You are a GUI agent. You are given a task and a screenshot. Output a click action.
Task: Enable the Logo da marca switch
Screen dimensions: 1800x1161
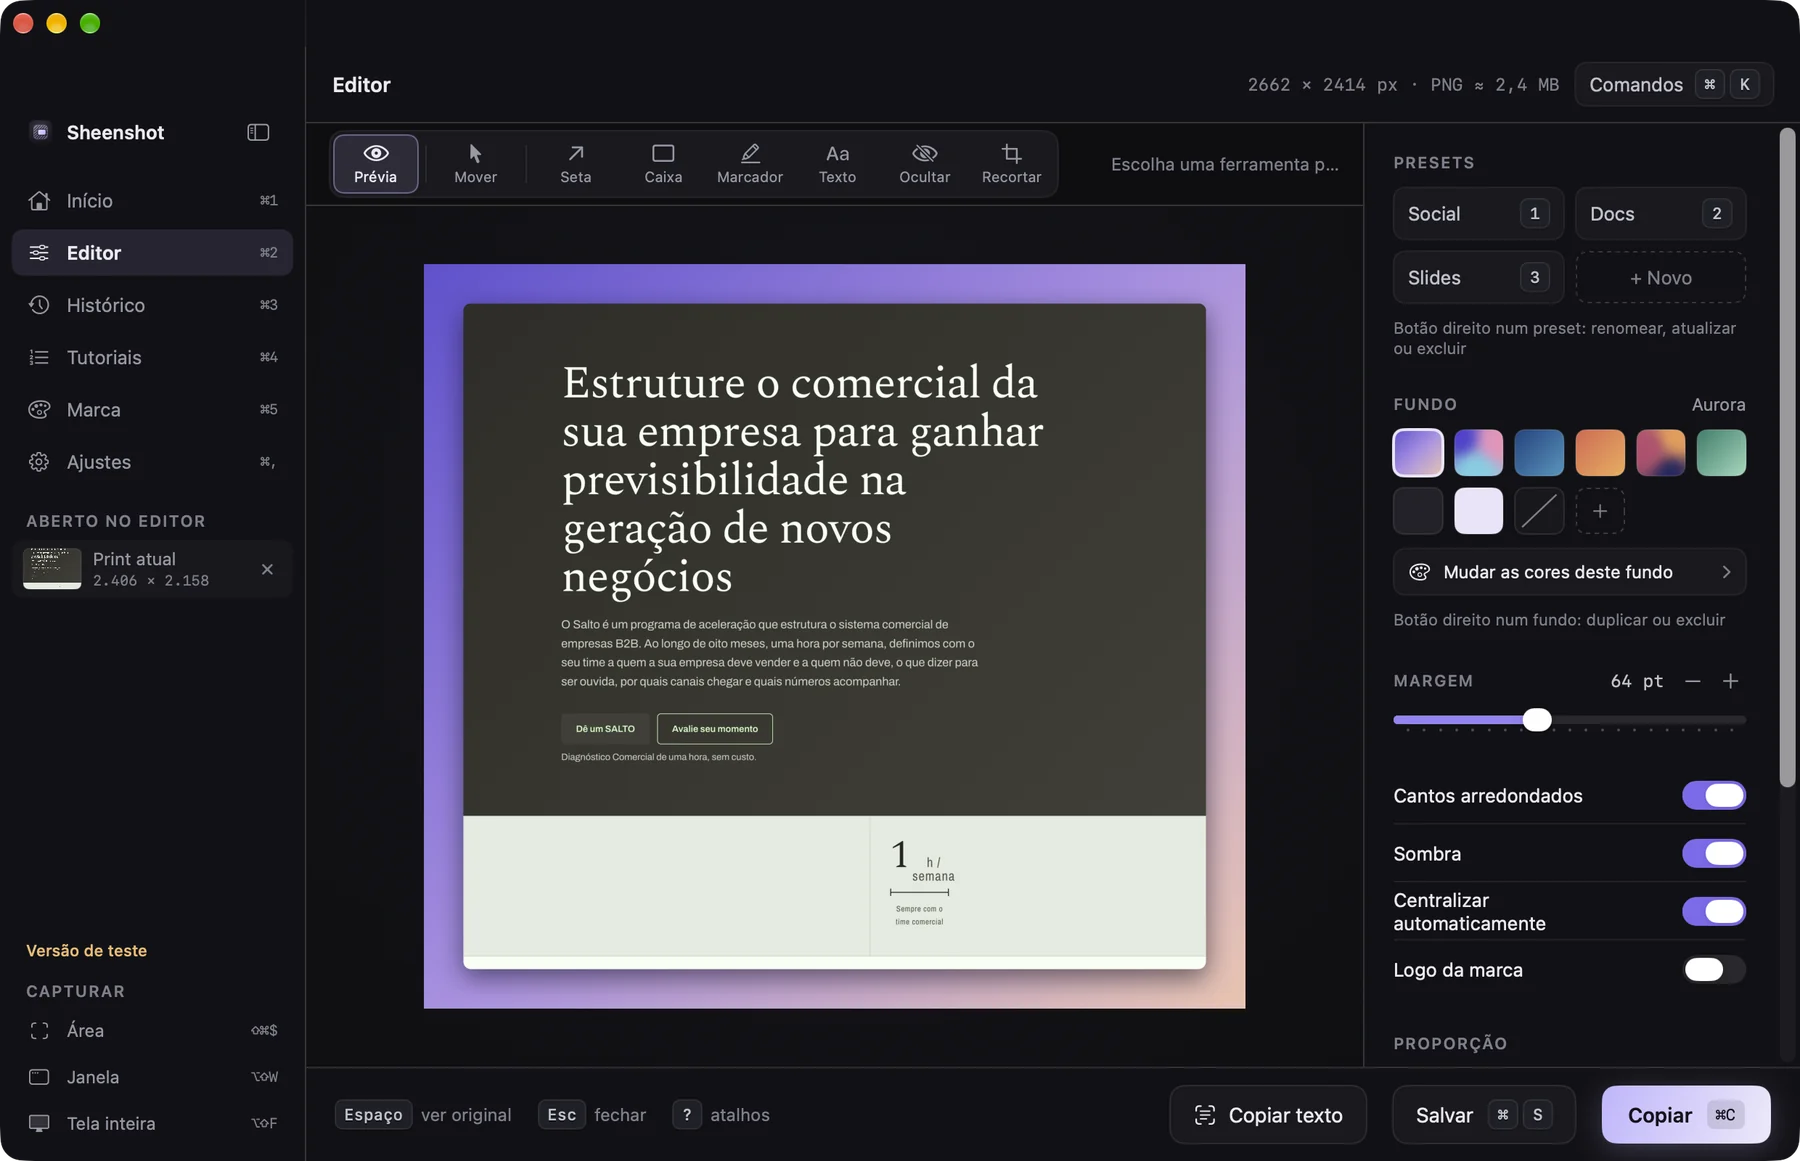tap(1713, 969)
